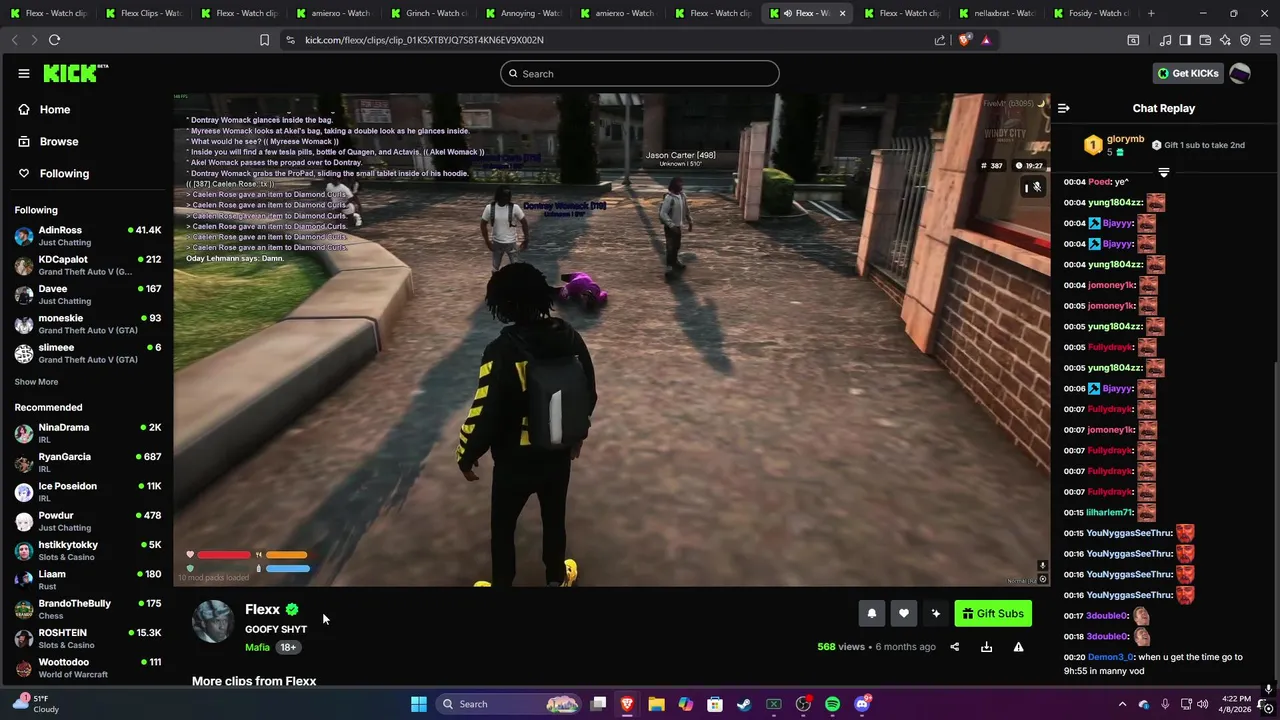Open the user profile avatar menu
This screenshot has width=1280, height=720.
point(1240,73)
